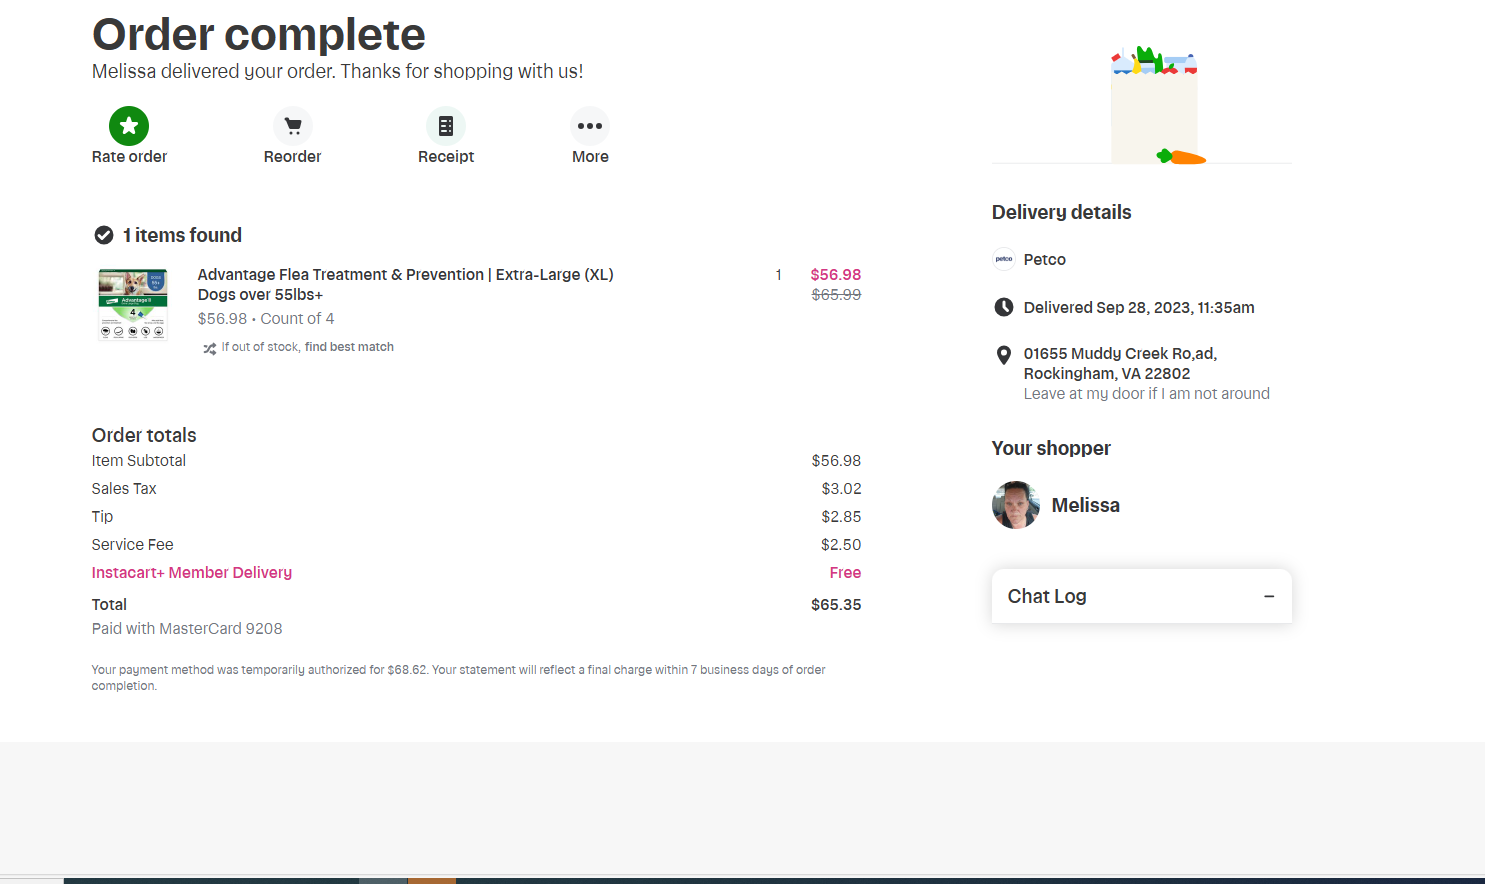The height and width of the screenshot is (884, 1485).
Task: Click the Petco store name
Action: 1045,259
